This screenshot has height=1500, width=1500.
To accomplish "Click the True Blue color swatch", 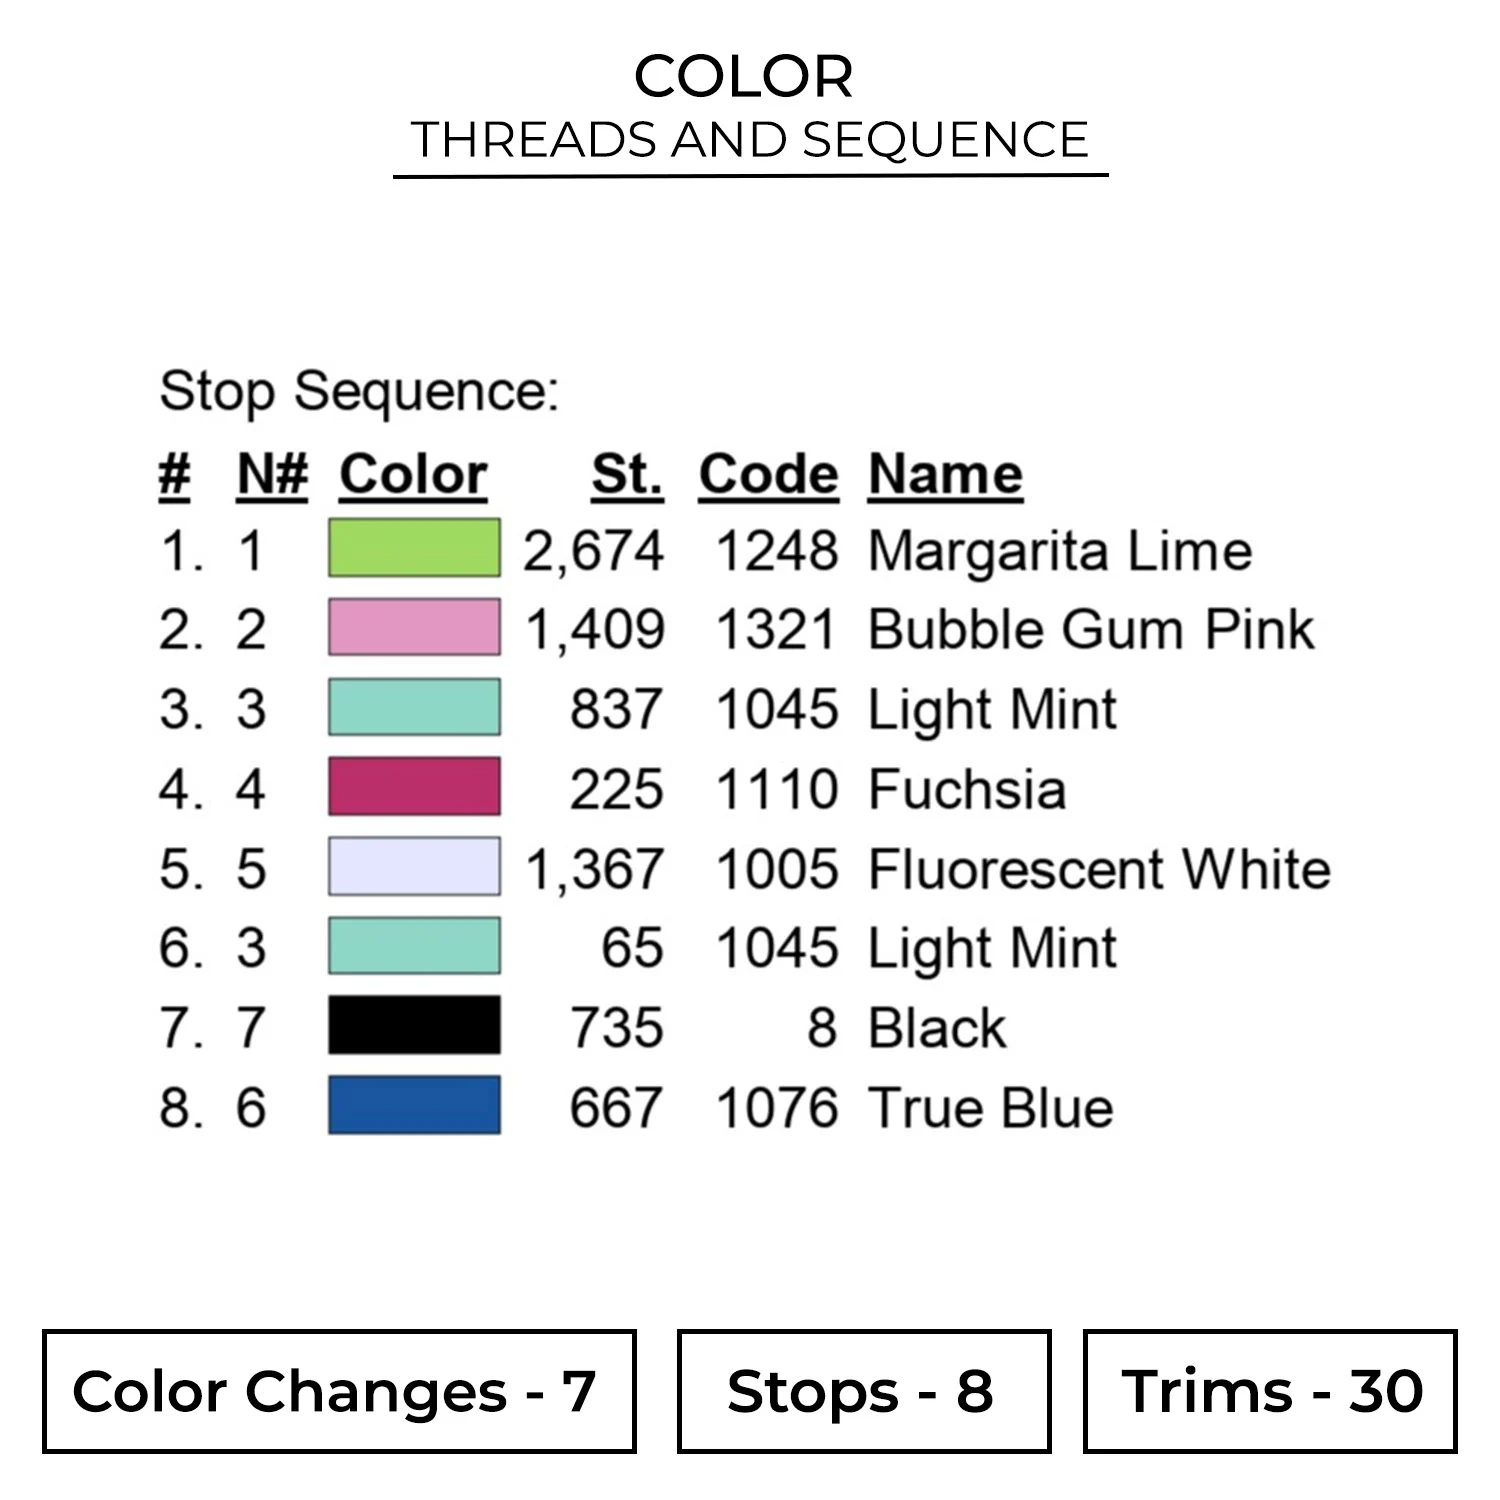I will pyautogui.click(x=414, y=1105).
